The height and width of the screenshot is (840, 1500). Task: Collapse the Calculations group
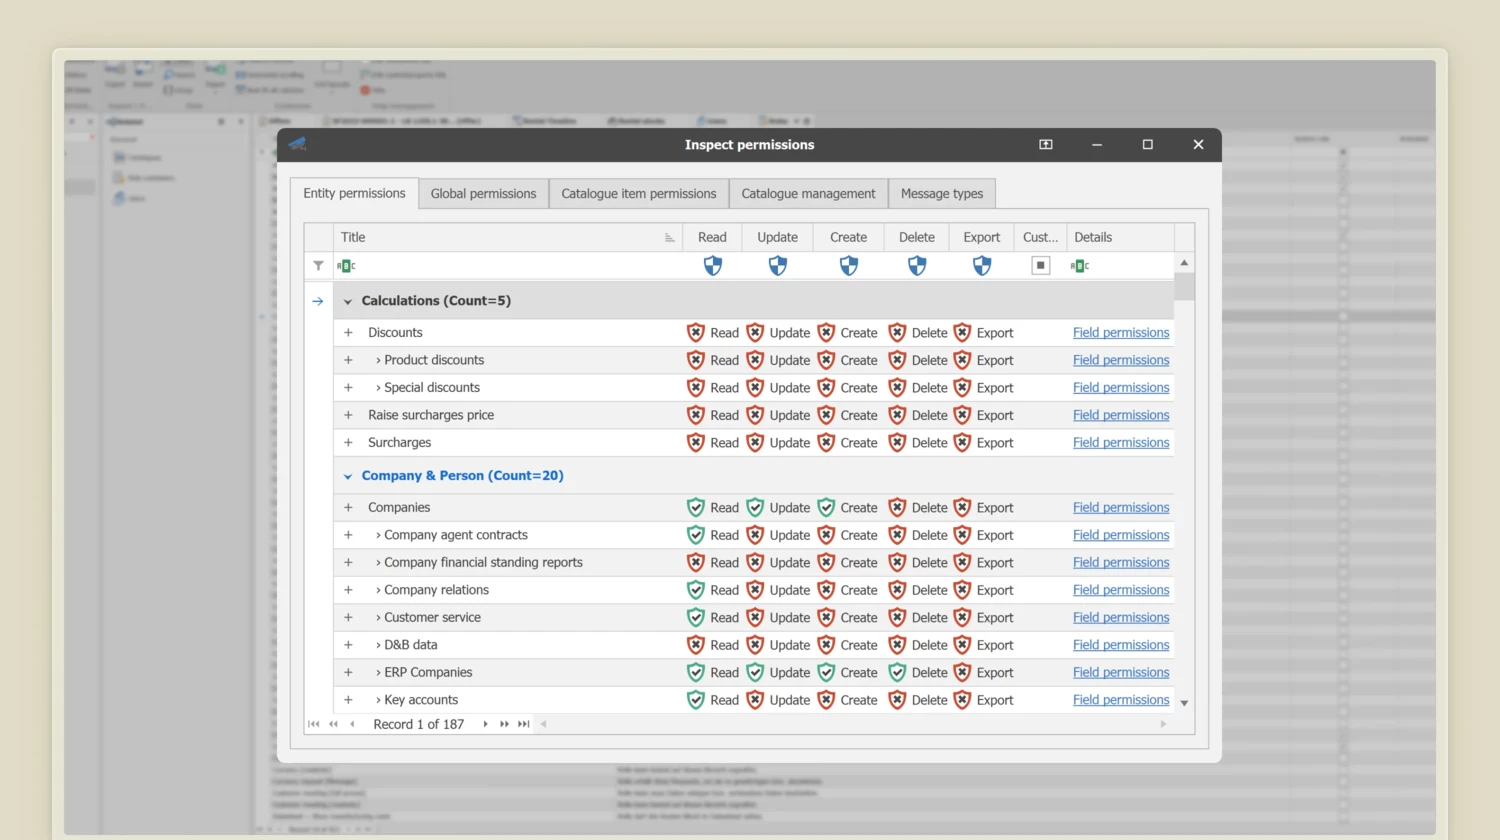click(348, 301)
